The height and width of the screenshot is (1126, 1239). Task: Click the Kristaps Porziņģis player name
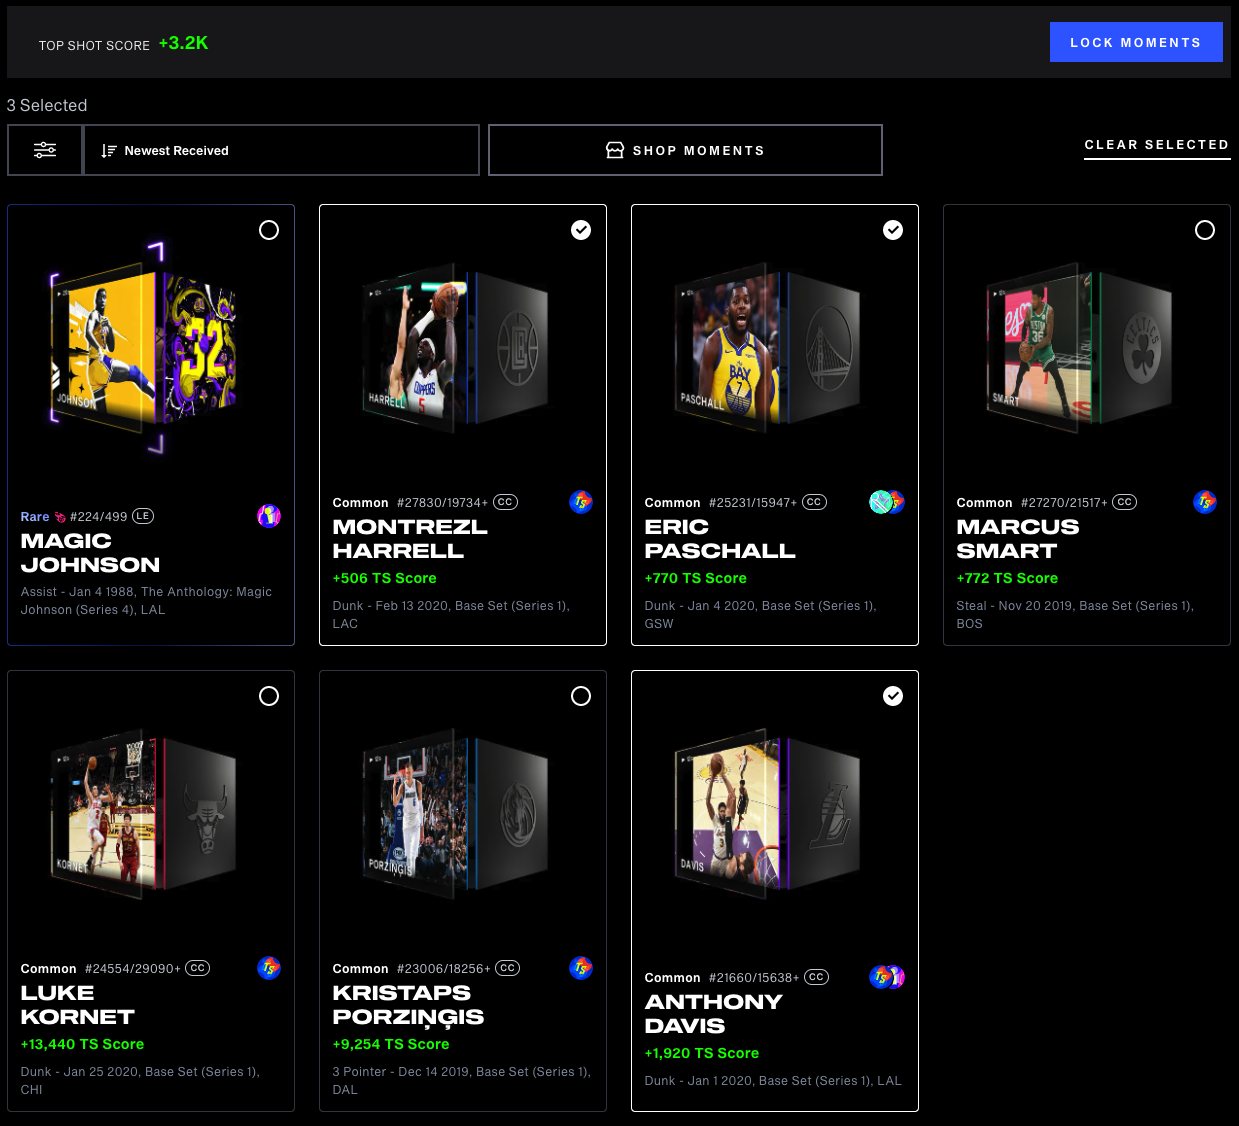click(x=408, y=1005)
